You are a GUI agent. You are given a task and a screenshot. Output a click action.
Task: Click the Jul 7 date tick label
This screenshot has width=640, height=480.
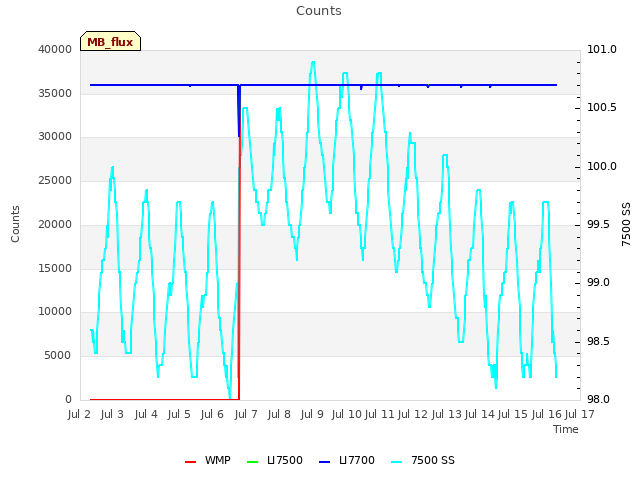[x=246, y=414]
